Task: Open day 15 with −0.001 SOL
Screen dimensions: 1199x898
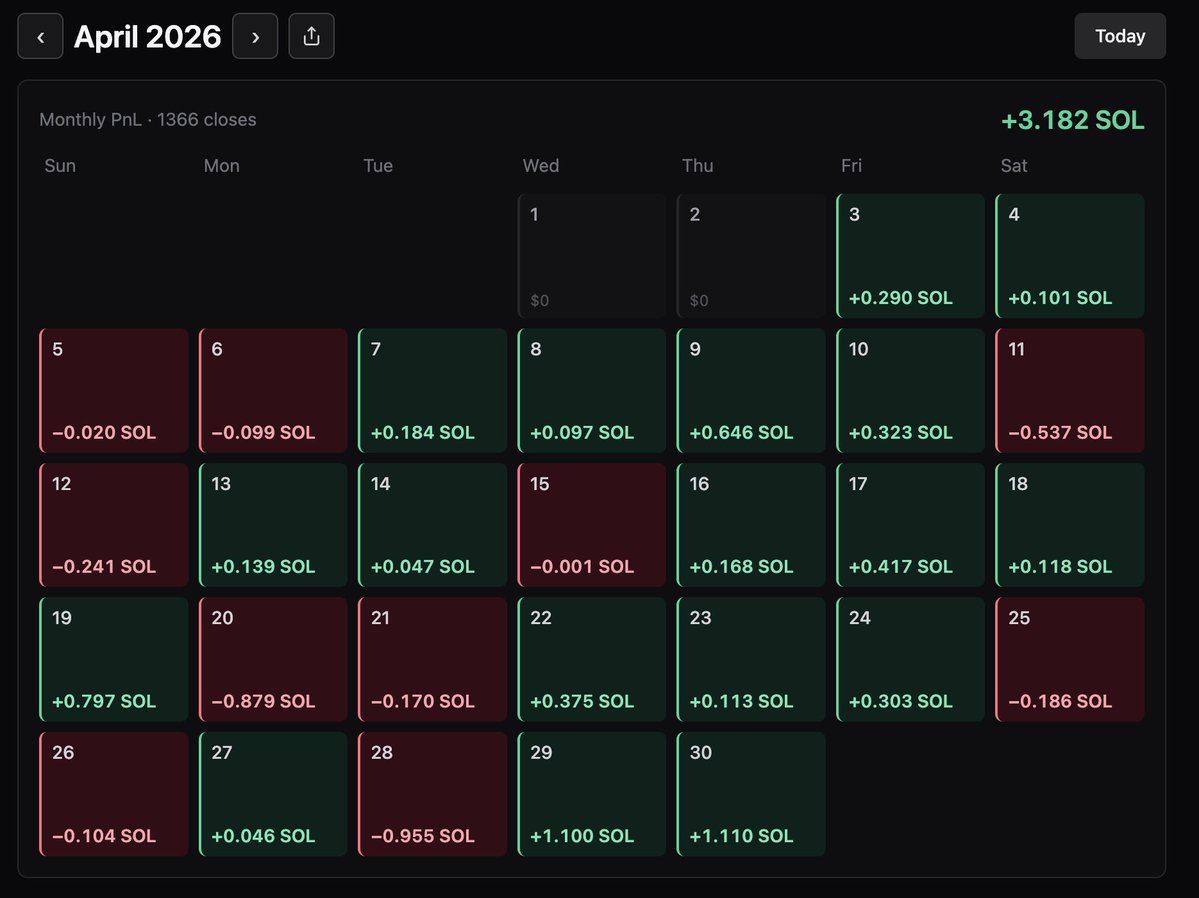Action: tap(592, 525)
